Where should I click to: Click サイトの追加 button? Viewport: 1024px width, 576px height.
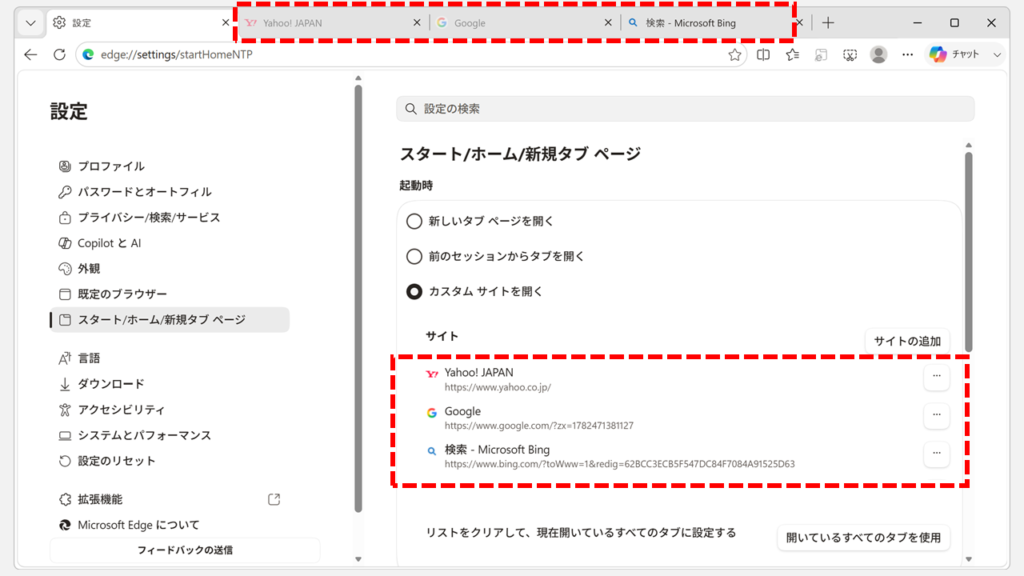click(907, 341)
